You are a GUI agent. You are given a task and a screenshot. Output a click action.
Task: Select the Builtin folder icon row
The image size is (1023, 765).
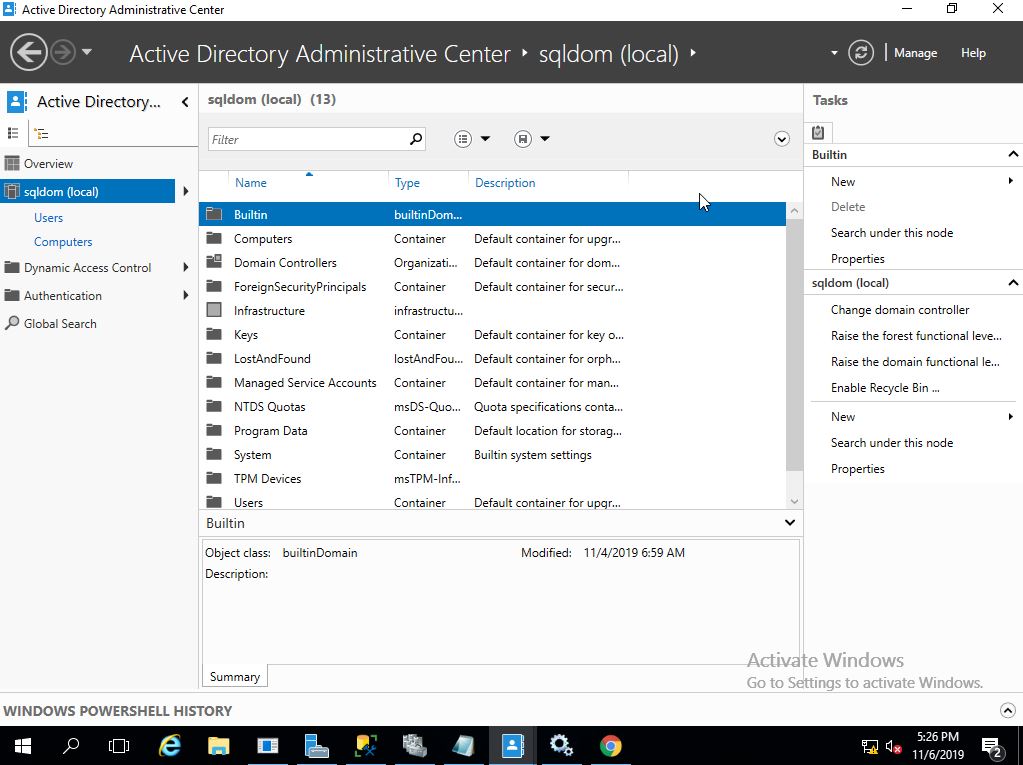coord(214,214)
